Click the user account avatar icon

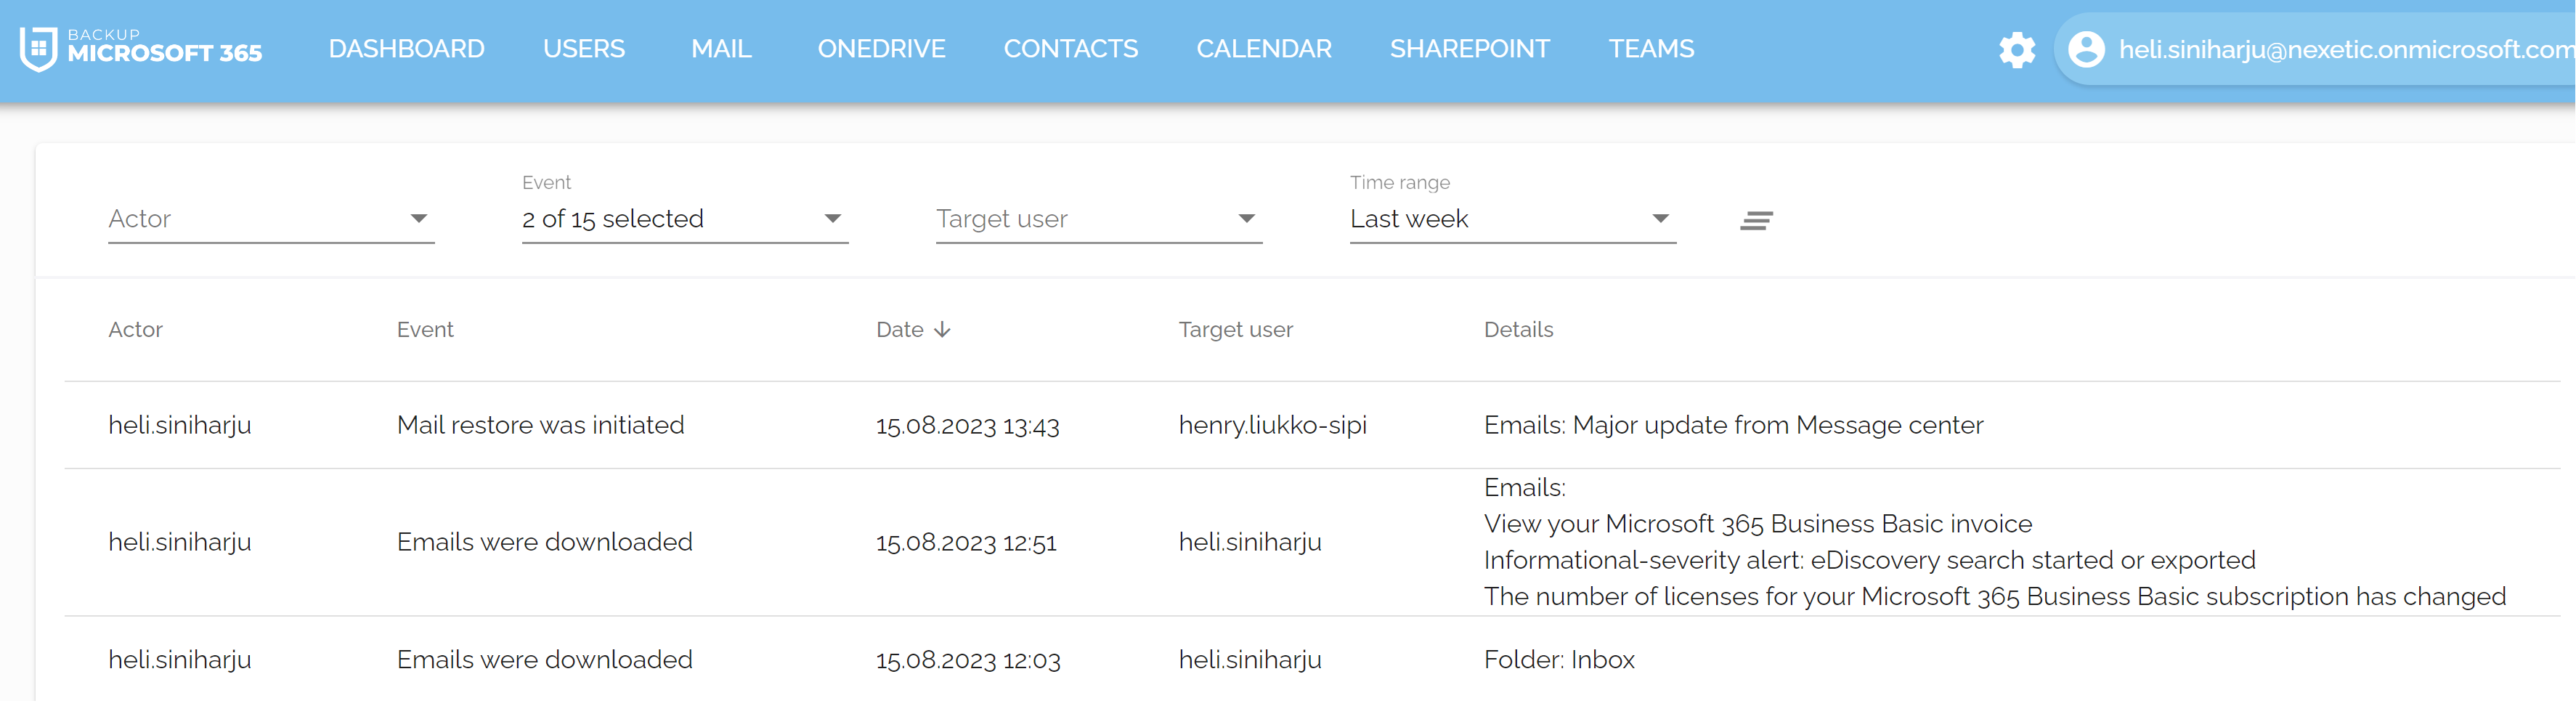click(2086, 49)
